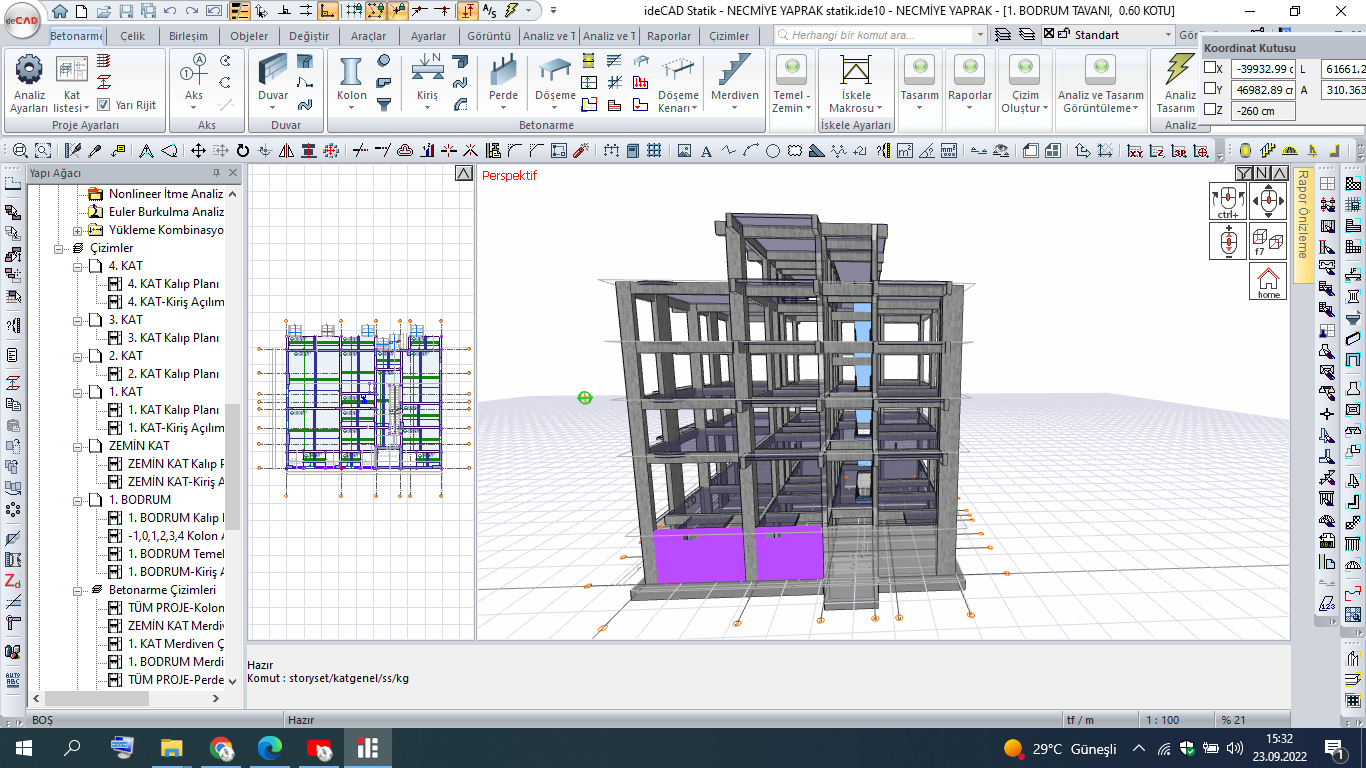Click the Kolon column tool icon

(x=351, y=71)
